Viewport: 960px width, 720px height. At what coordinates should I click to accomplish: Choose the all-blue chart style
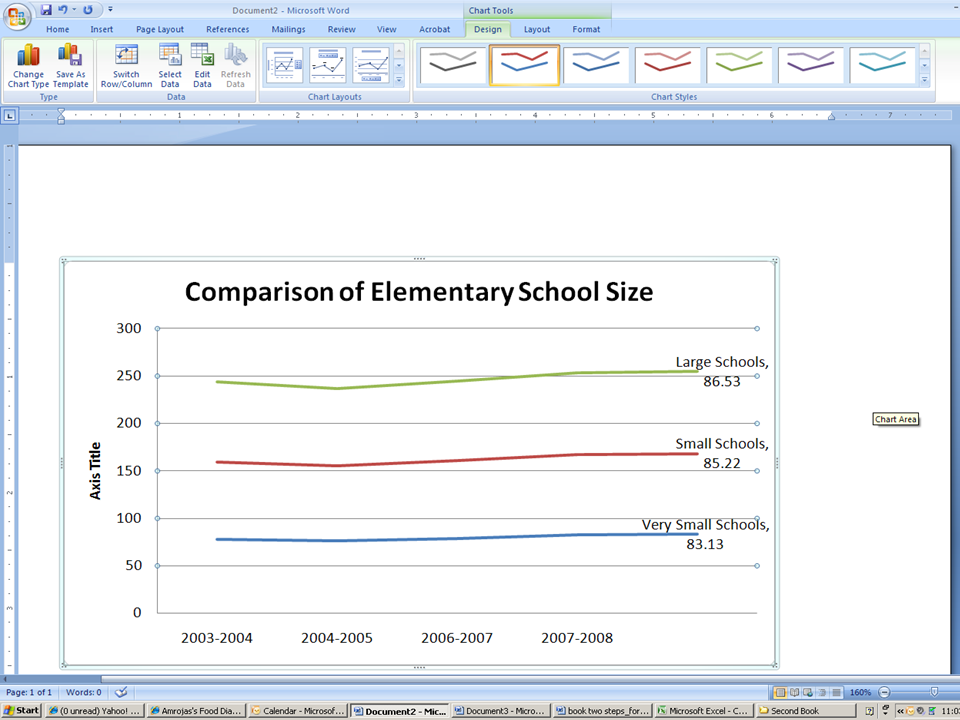596,65
